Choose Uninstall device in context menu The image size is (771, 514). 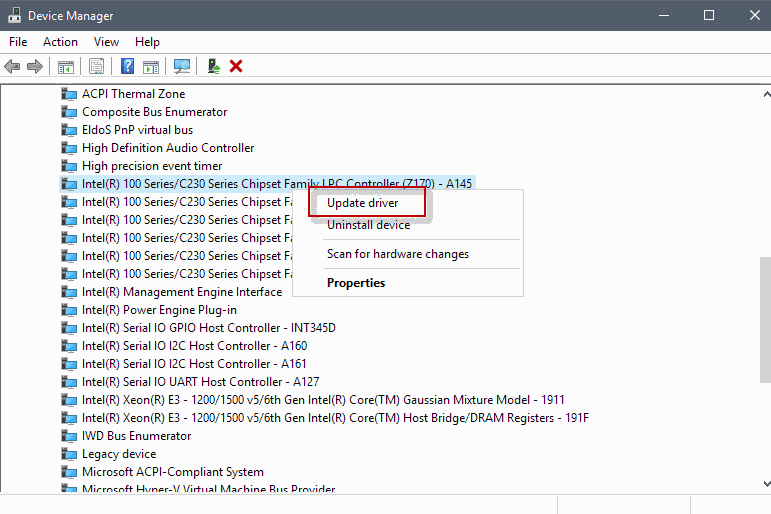point(369,225)
